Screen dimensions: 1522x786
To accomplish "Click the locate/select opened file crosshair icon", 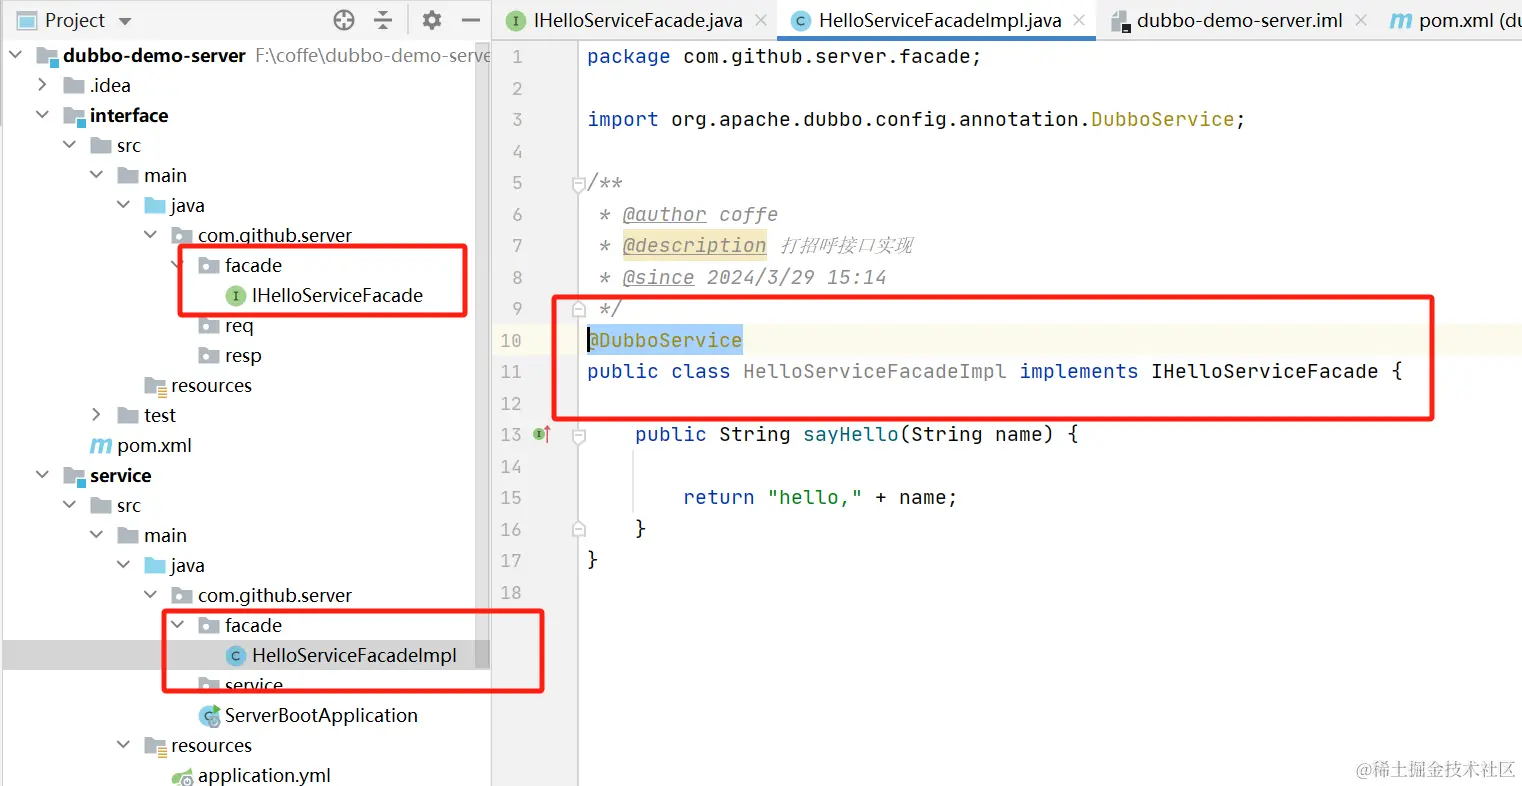I will click(x=344, y=20).
